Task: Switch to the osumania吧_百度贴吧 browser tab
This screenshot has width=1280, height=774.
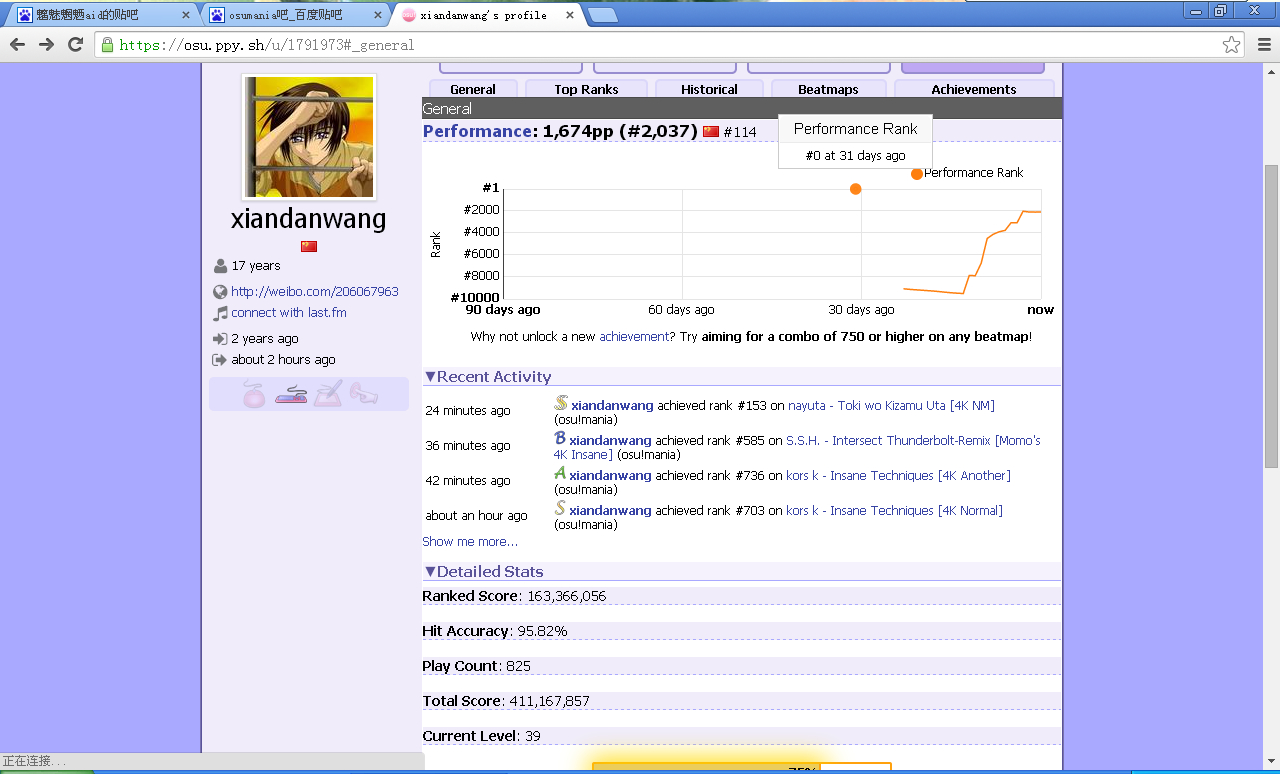Action: 290,15
